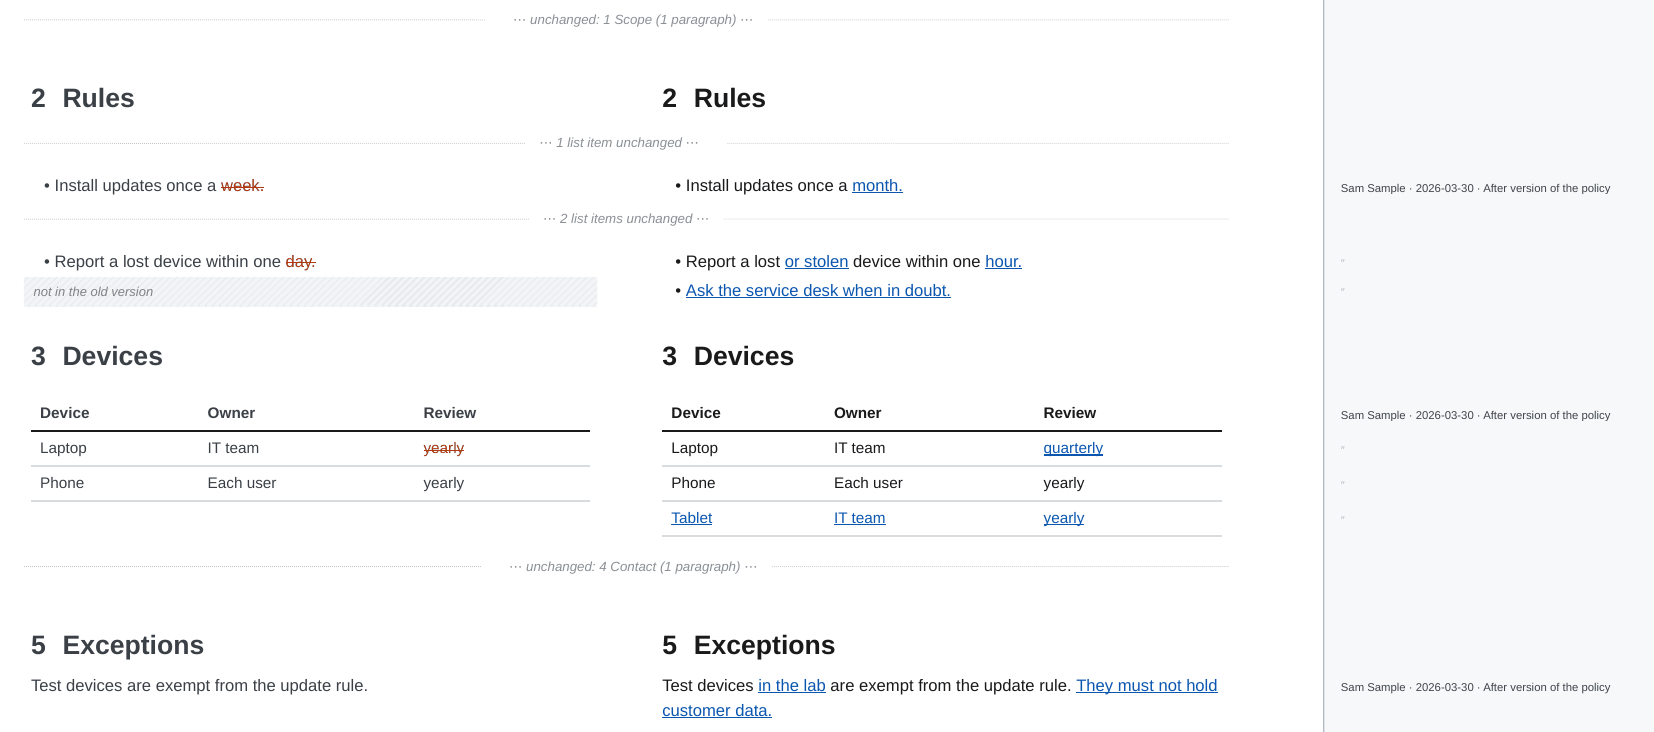Click the inserted word "hour."

click(1003, 262)
